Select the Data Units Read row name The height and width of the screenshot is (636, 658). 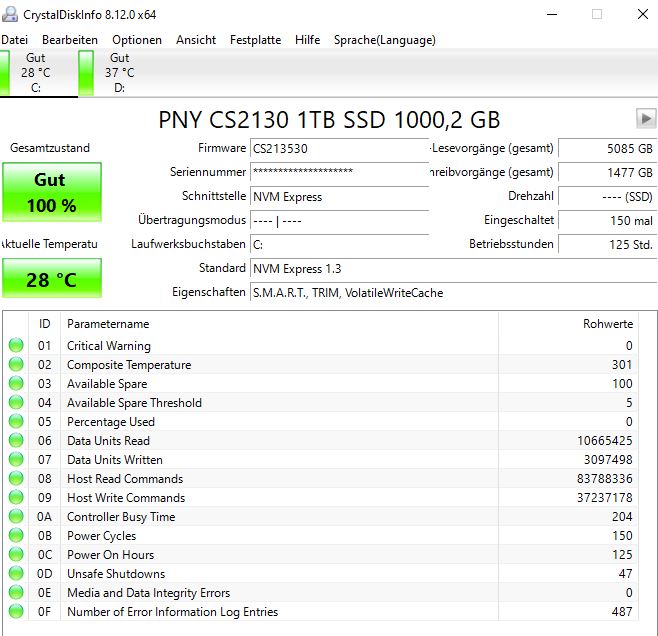point(108,441)
